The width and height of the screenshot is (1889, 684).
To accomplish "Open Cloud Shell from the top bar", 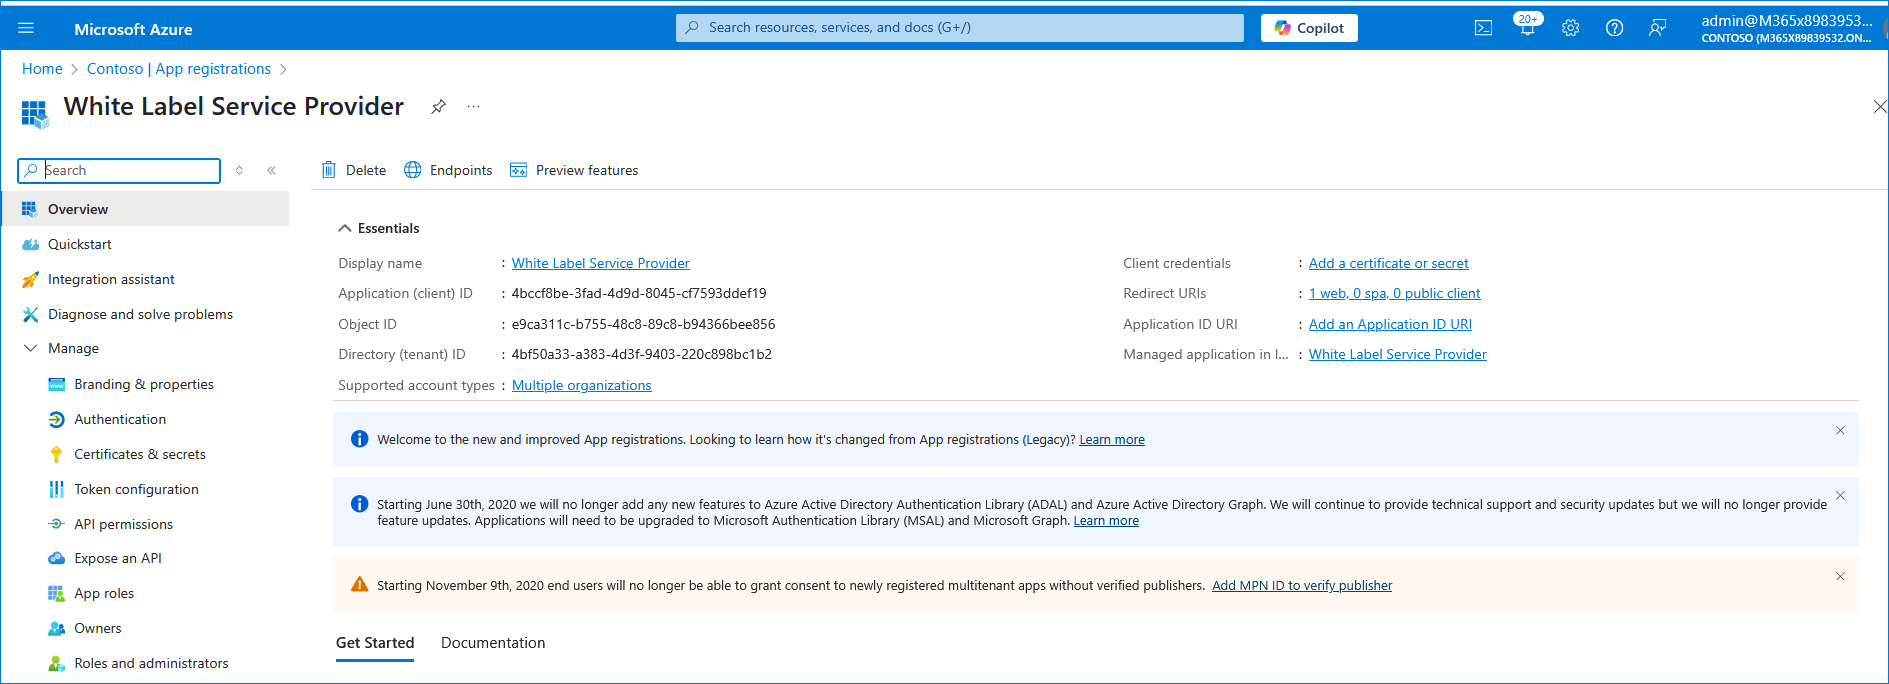I will pos(1483,28).
